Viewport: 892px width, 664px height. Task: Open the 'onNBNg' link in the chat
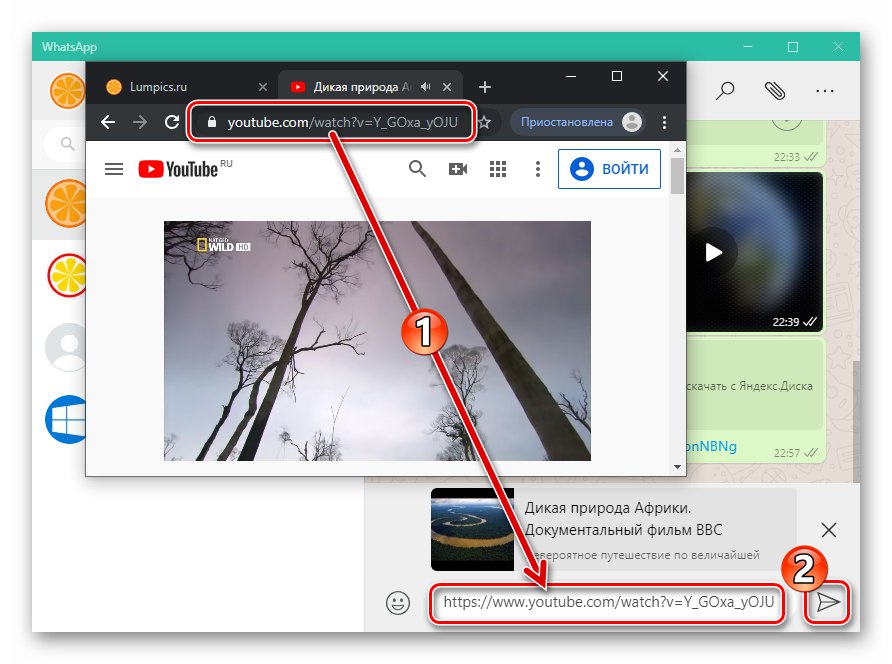click(711, 446)
